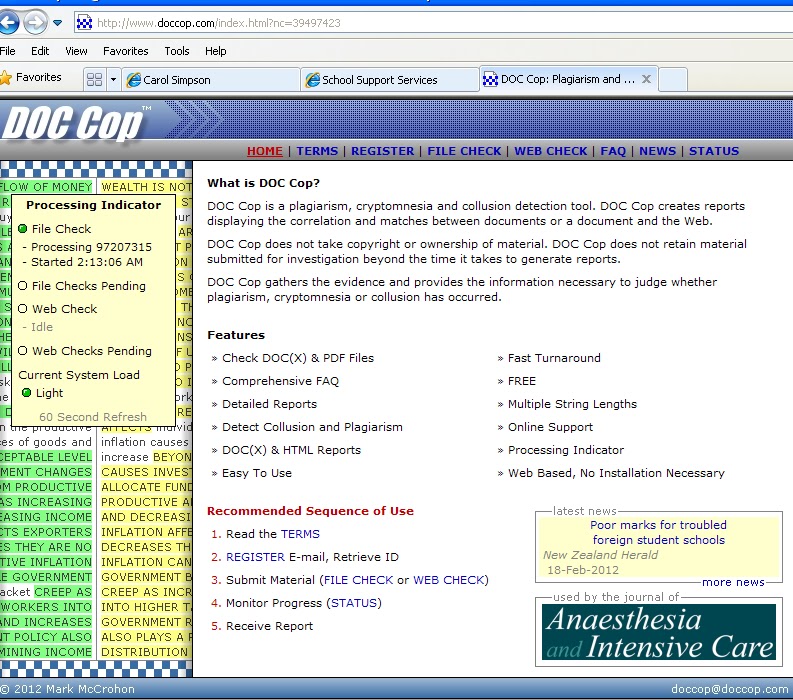Click the browser Forward arrow button

35,23
